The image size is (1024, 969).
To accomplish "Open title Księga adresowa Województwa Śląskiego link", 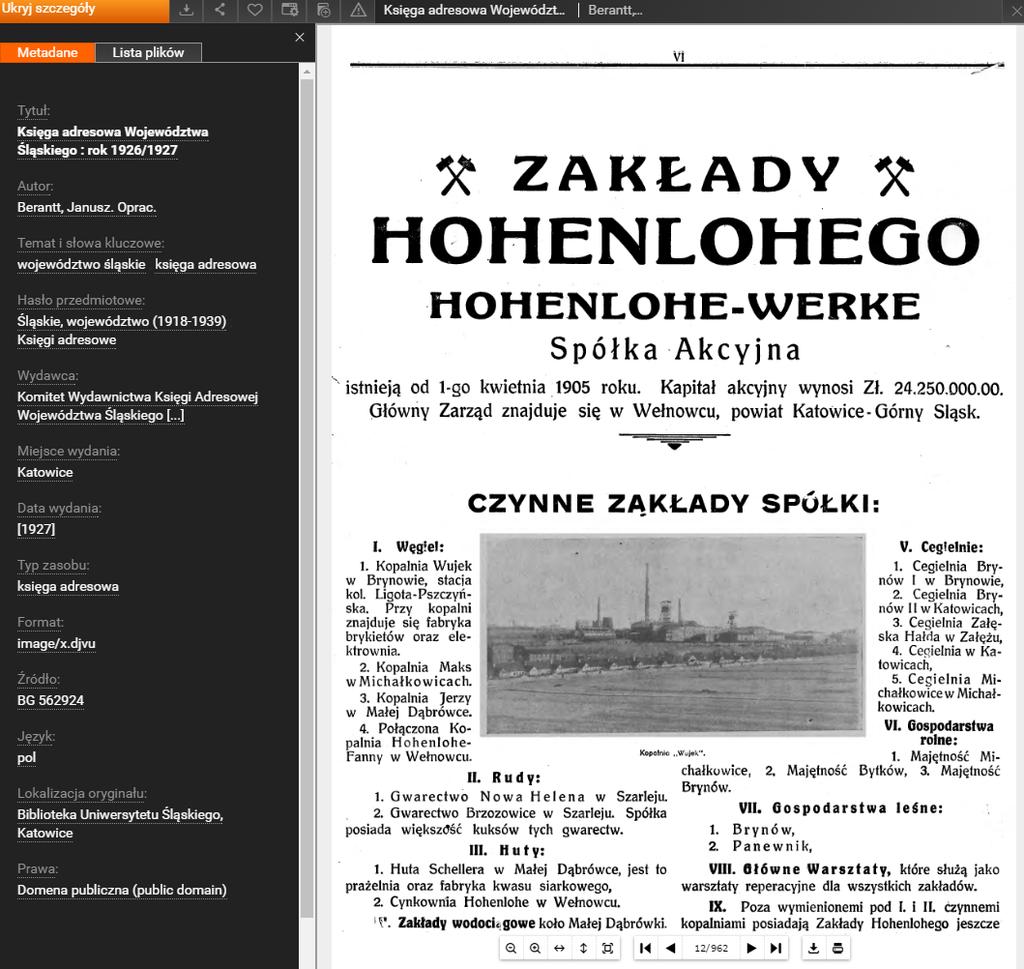I will (x=112, y=141).
